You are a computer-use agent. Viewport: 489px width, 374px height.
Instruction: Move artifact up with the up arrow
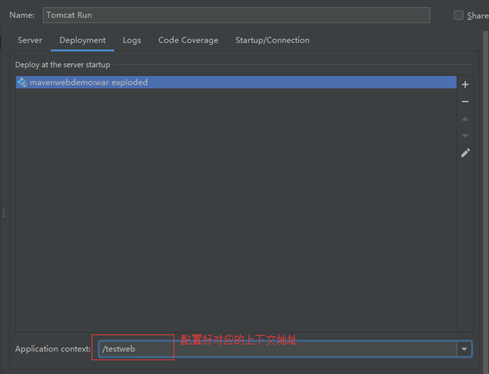(465, 119)
